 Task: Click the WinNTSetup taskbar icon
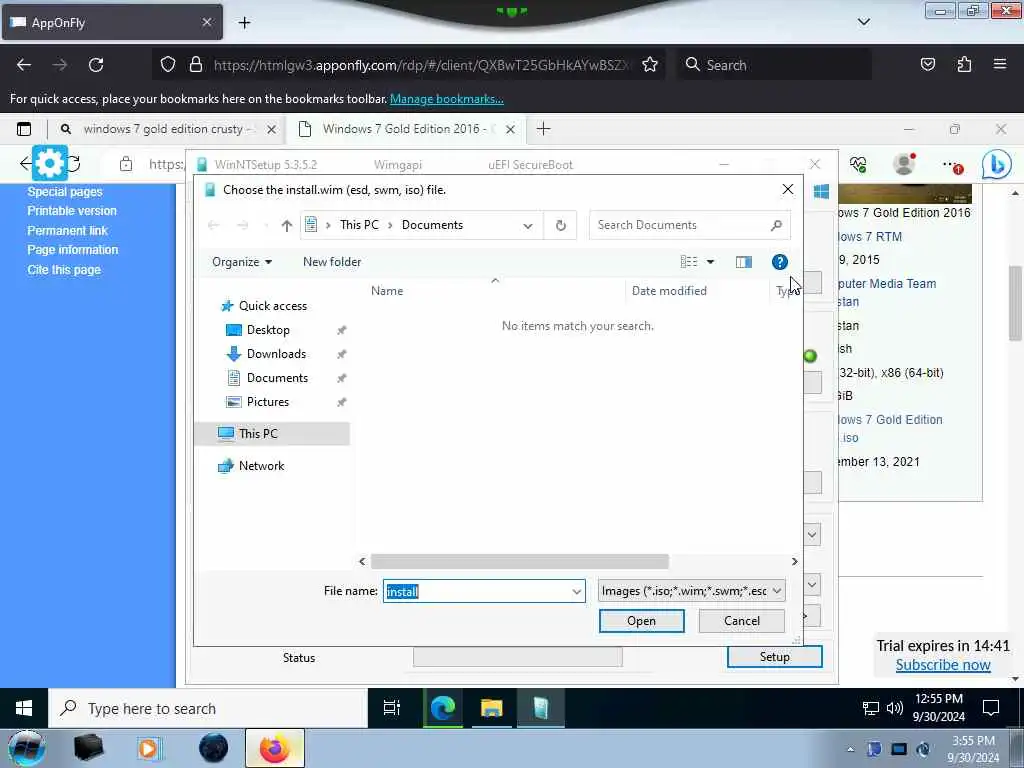[x=541, y=708]
